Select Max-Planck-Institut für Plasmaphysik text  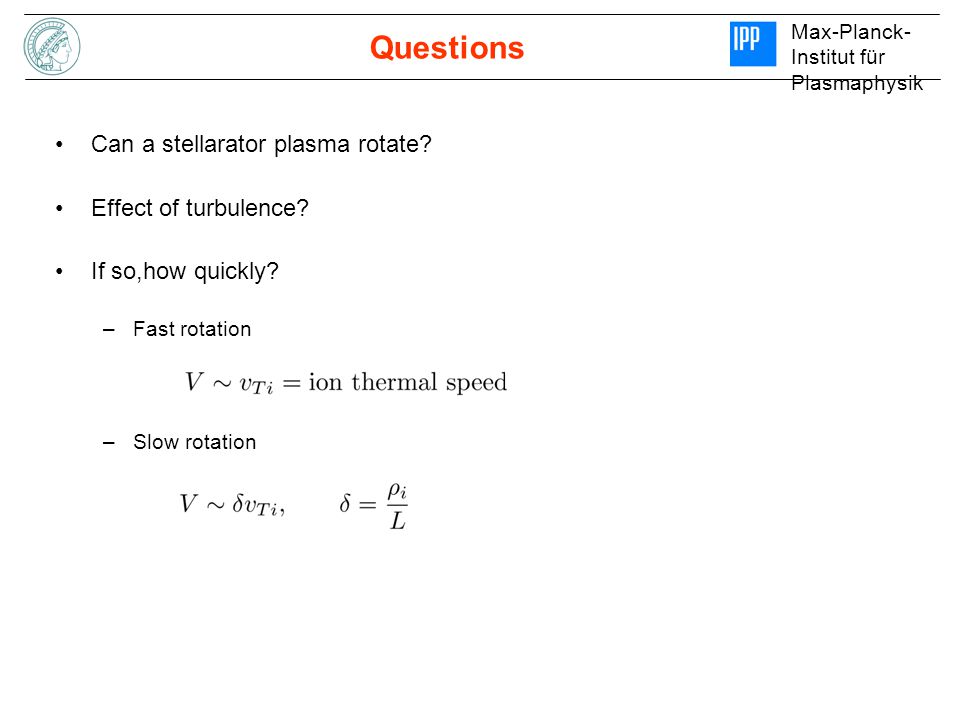pos(857,57)
